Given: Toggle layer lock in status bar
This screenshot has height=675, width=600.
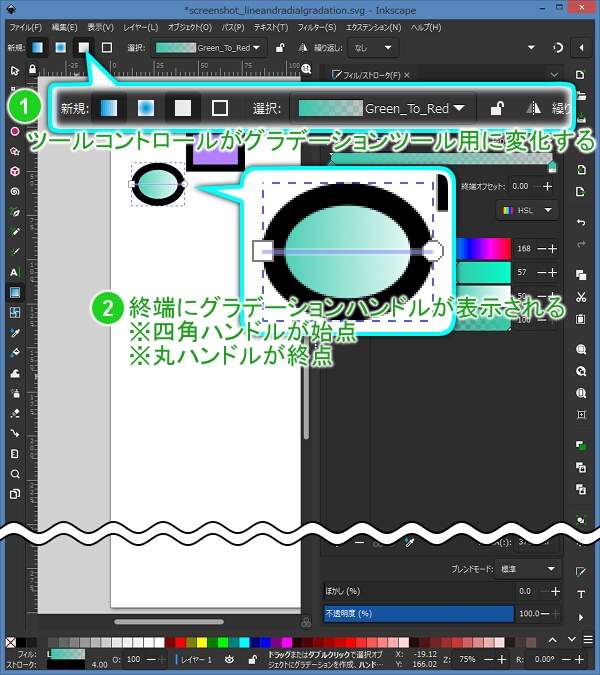Looking at the screenshot, I should point(253,659).
